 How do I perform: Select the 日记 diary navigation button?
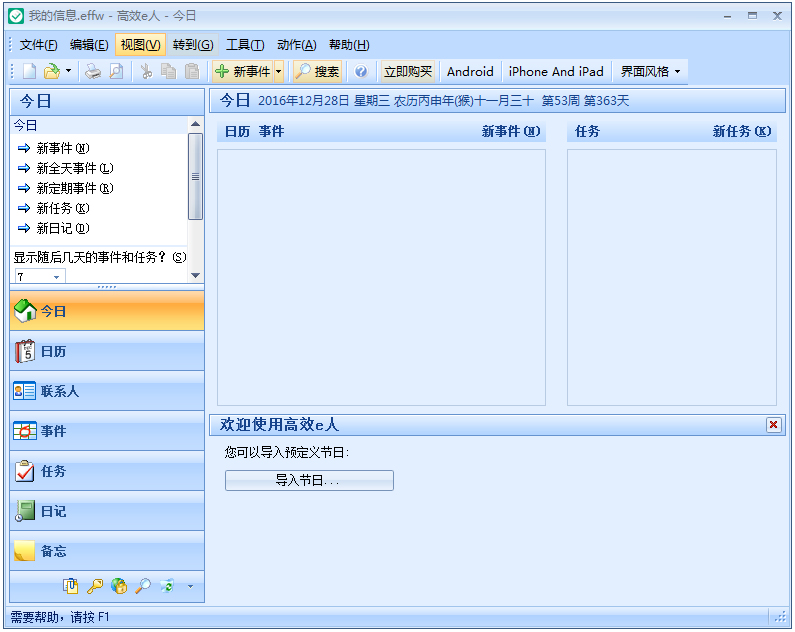coord(107,511)
